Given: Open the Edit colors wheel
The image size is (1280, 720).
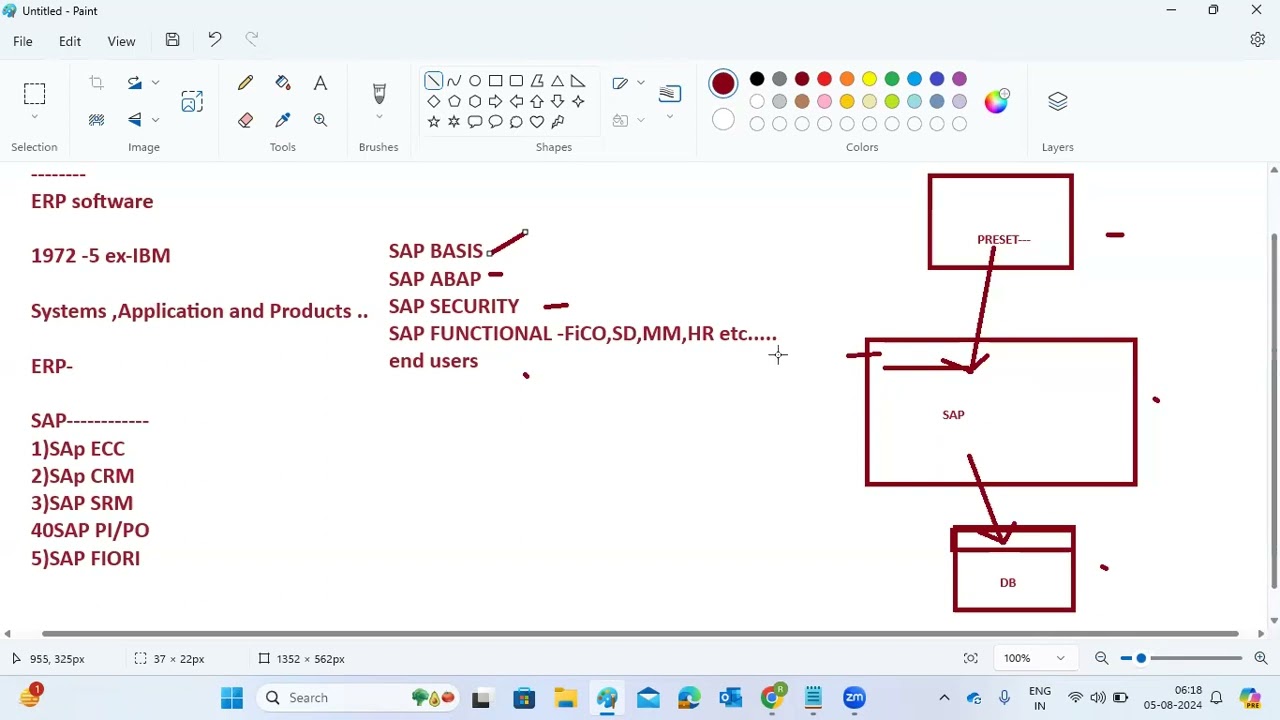Looking at the screenshot, I should 996,101.
